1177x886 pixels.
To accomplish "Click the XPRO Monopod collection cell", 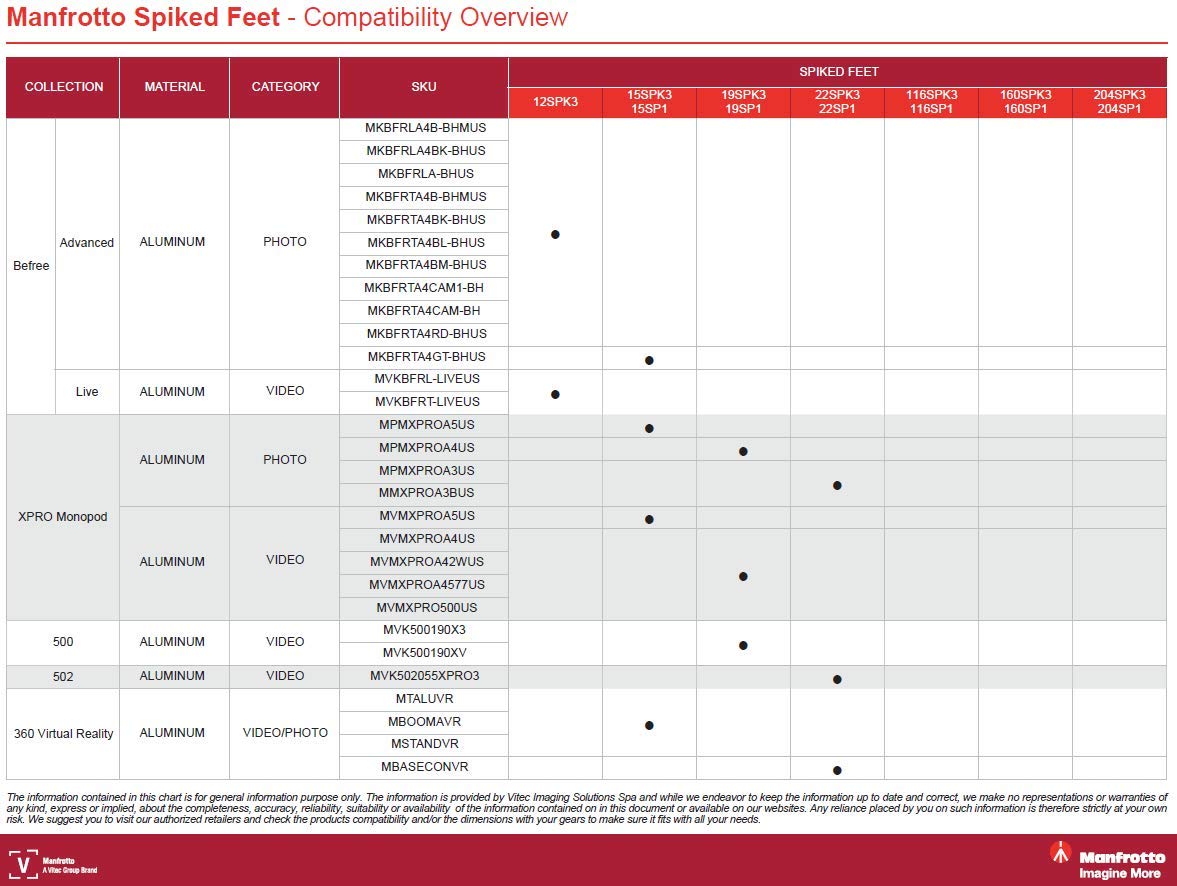I will point(63,516).
